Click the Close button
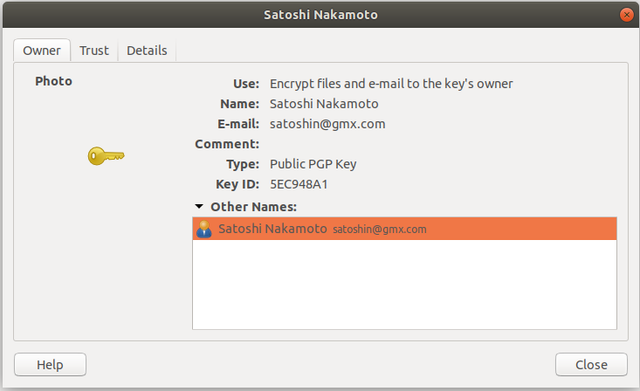The height and width of the screenshot is (391, 640). click(591, 364)
